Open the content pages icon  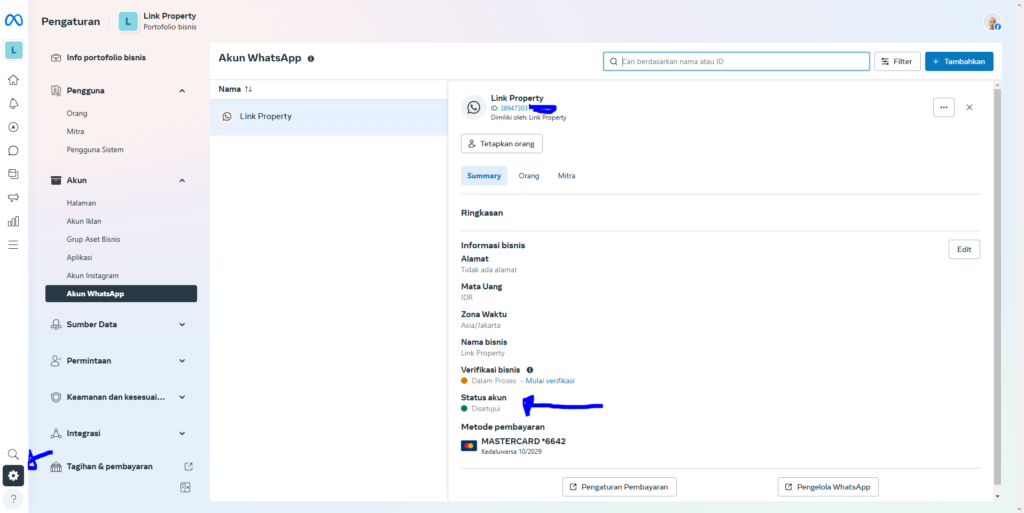(x=13, y=174)
